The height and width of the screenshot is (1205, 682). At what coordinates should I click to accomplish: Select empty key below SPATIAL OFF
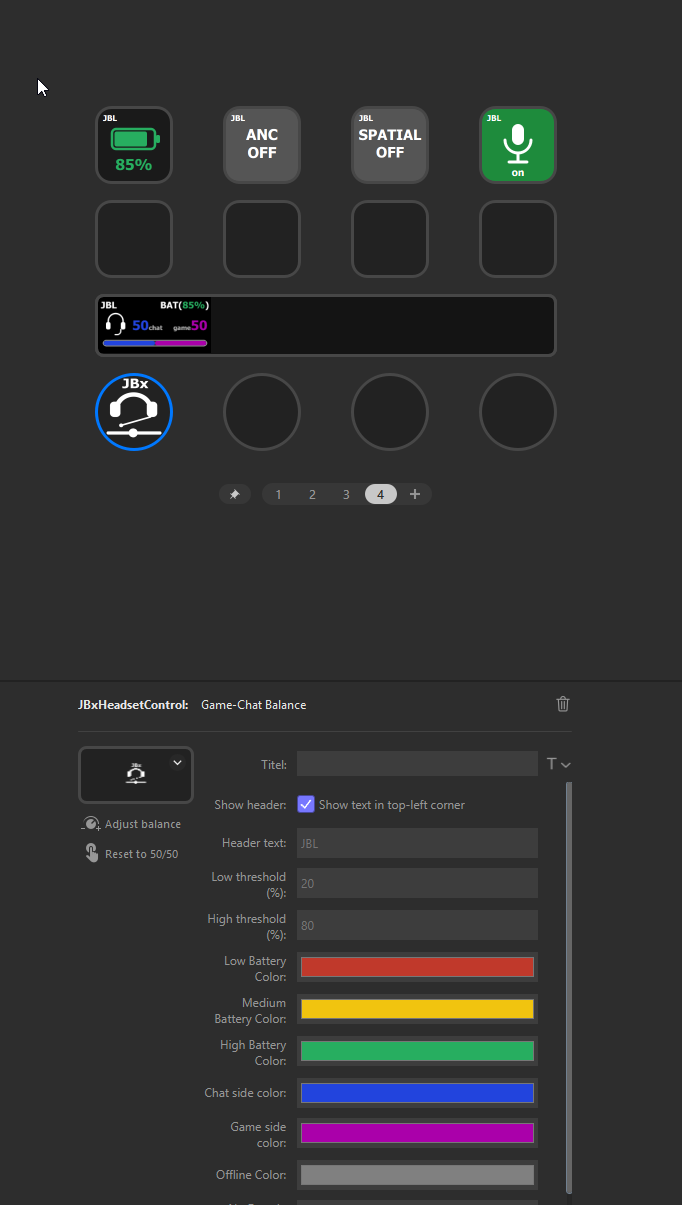[x=390, y=239]
